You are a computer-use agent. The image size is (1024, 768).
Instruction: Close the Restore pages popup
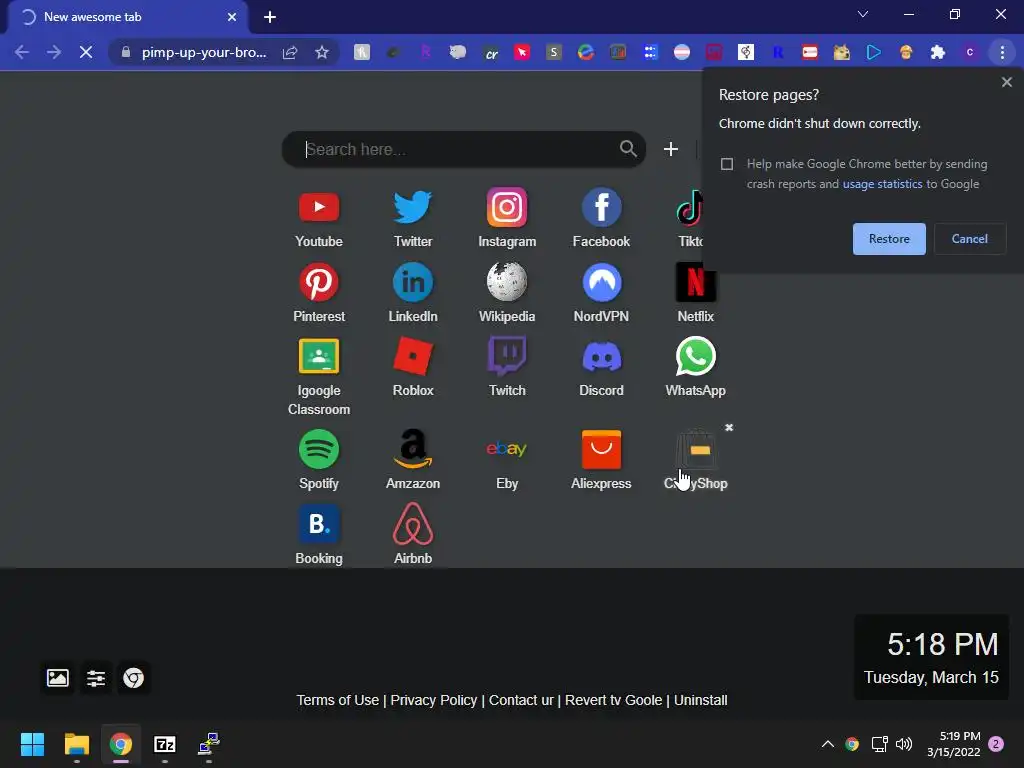click(x=1006, y=82)
